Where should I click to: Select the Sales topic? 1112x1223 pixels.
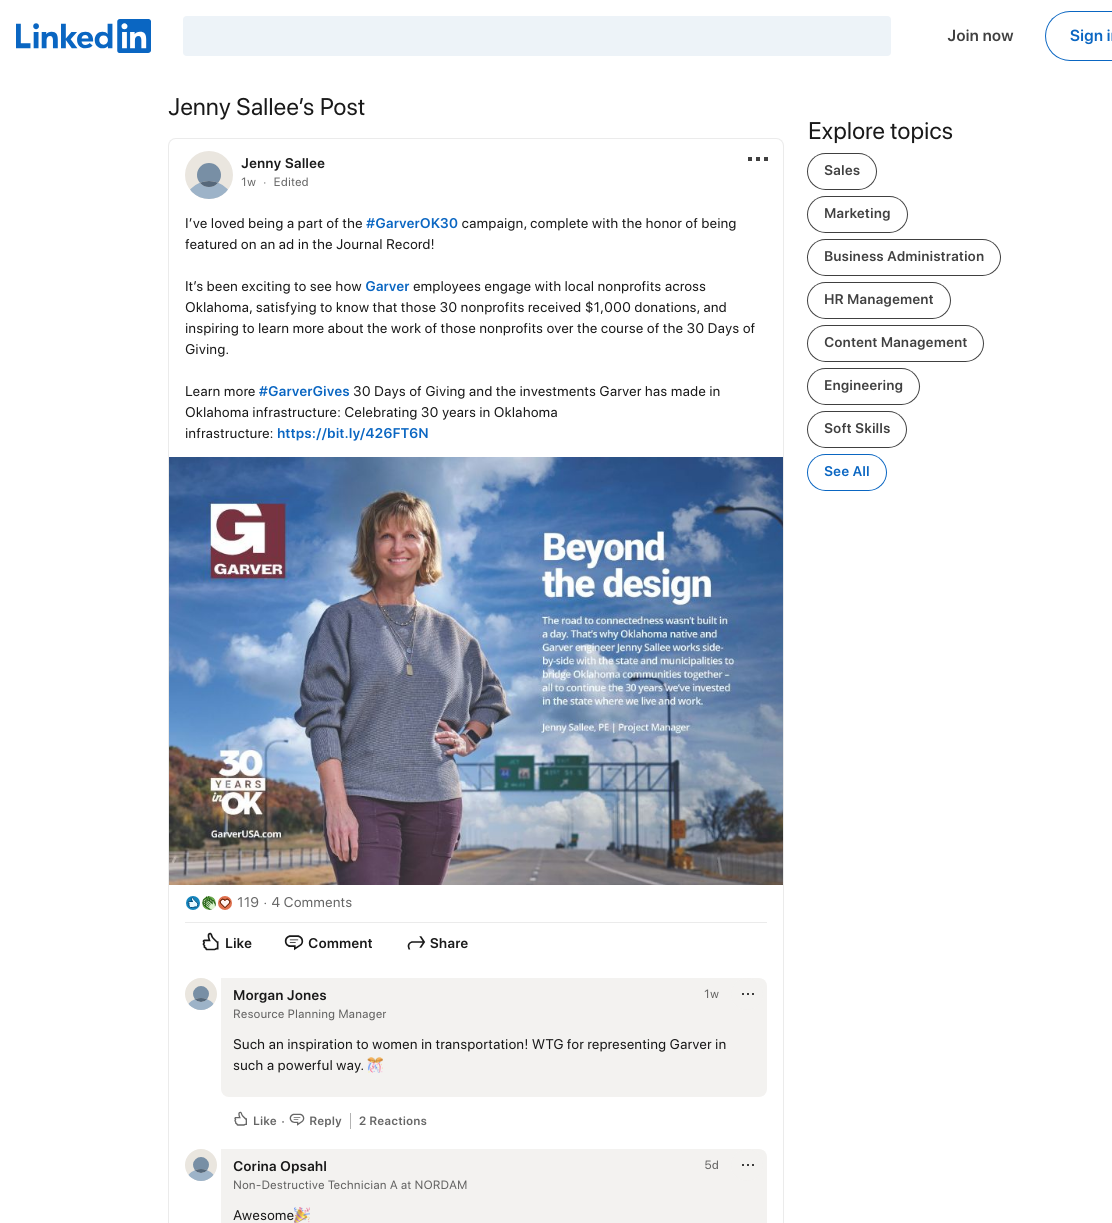[x=842, y=171]
